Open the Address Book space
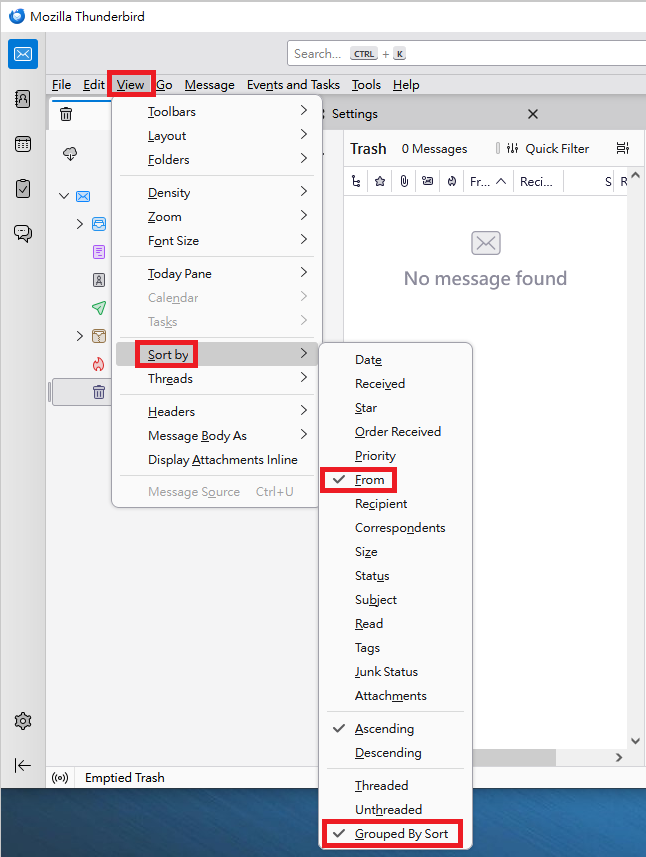Image resolution: width=646 pixels, height=857 pixels. click(x=23, y=99)
